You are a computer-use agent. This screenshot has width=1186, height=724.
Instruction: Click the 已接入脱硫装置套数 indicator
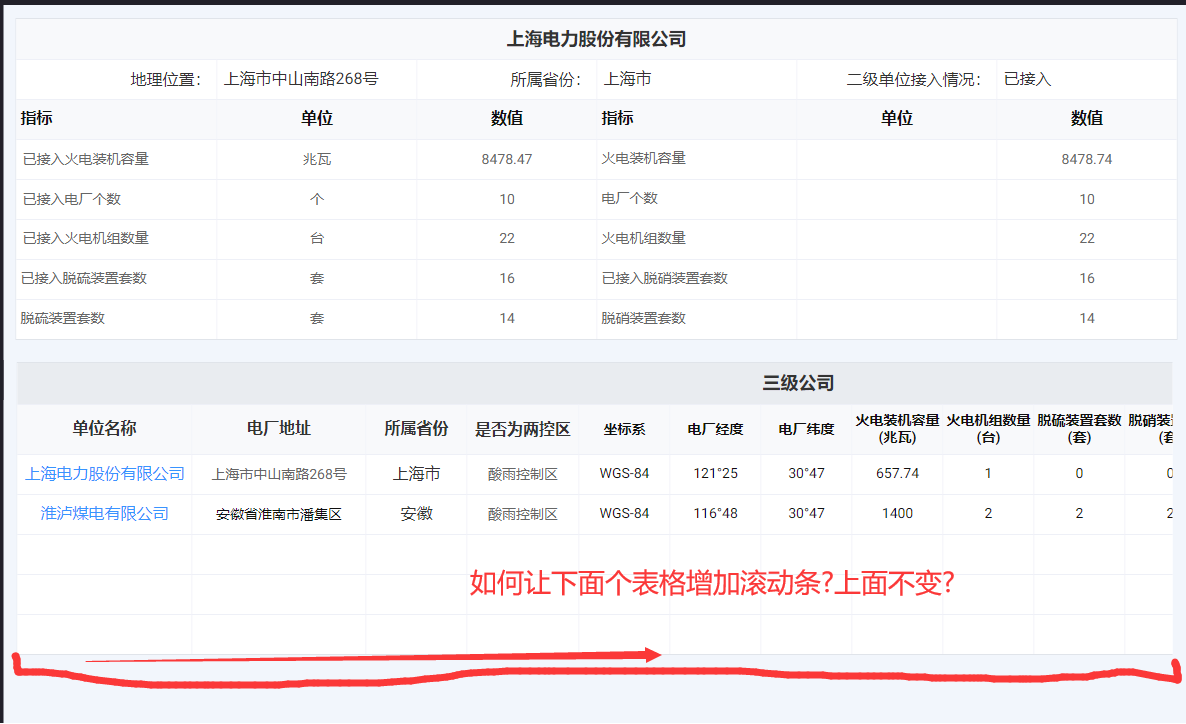[x=84, y=278]
